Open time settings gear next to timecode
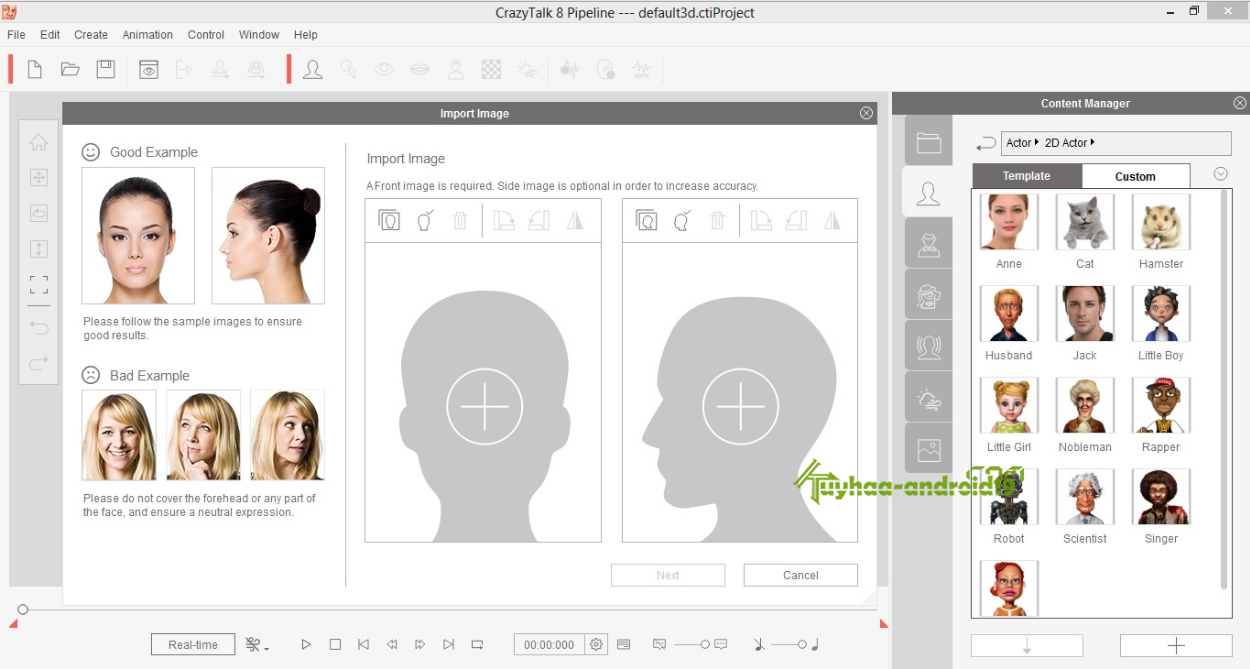This screenshot has width=1250, height=669. [x=597, y=645]
